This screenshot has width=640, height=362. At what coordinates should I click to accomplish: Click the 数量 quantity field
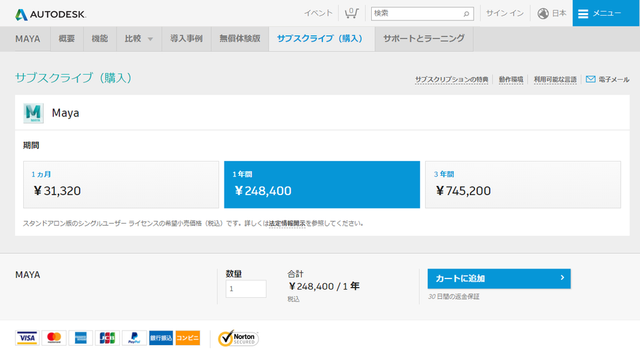click(246, 289)
